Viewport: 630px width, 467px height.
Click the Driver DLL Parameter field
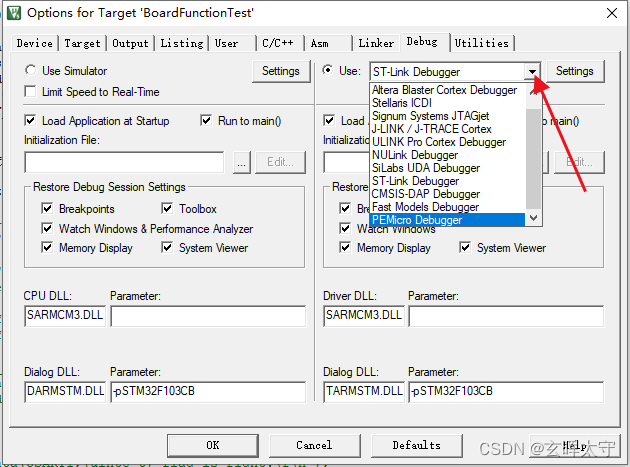(x=506, y=315)
